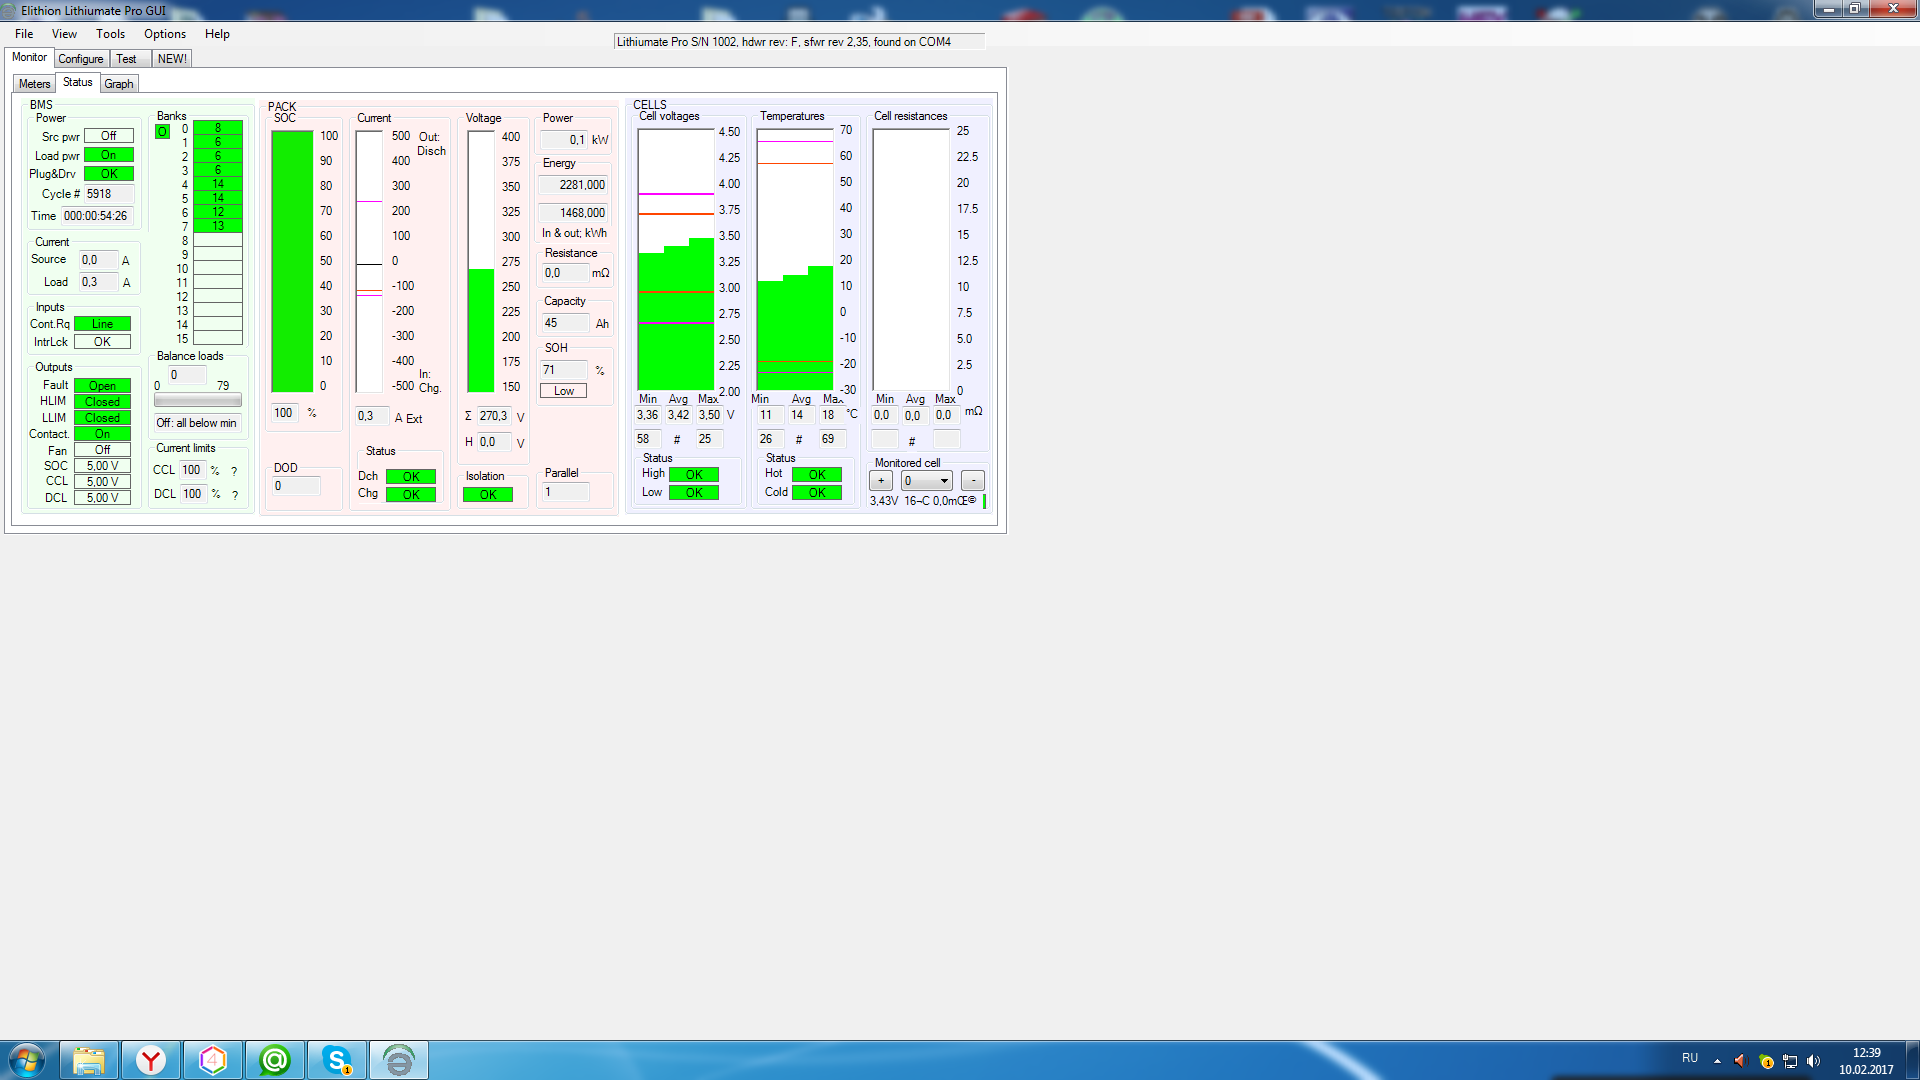1920x1080 pixels.
Task: Click the Elithion app icon in title bar
Action: point(9,10)
